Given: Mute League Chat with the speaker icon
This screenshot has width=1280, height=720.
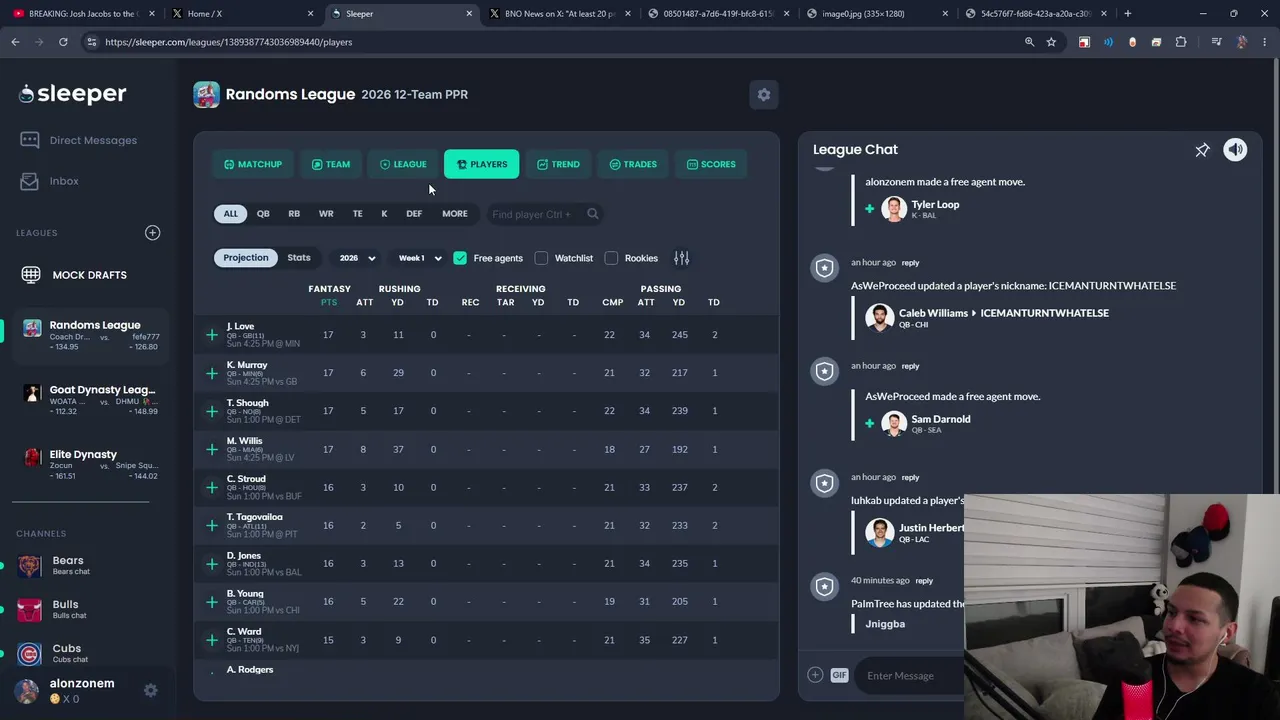Looking at the screenshot, I should [1235, 150].
